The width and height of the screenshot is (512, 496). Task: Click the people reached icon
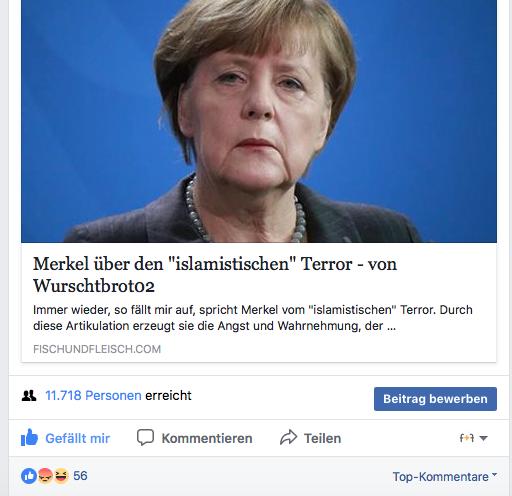(29, 396)
